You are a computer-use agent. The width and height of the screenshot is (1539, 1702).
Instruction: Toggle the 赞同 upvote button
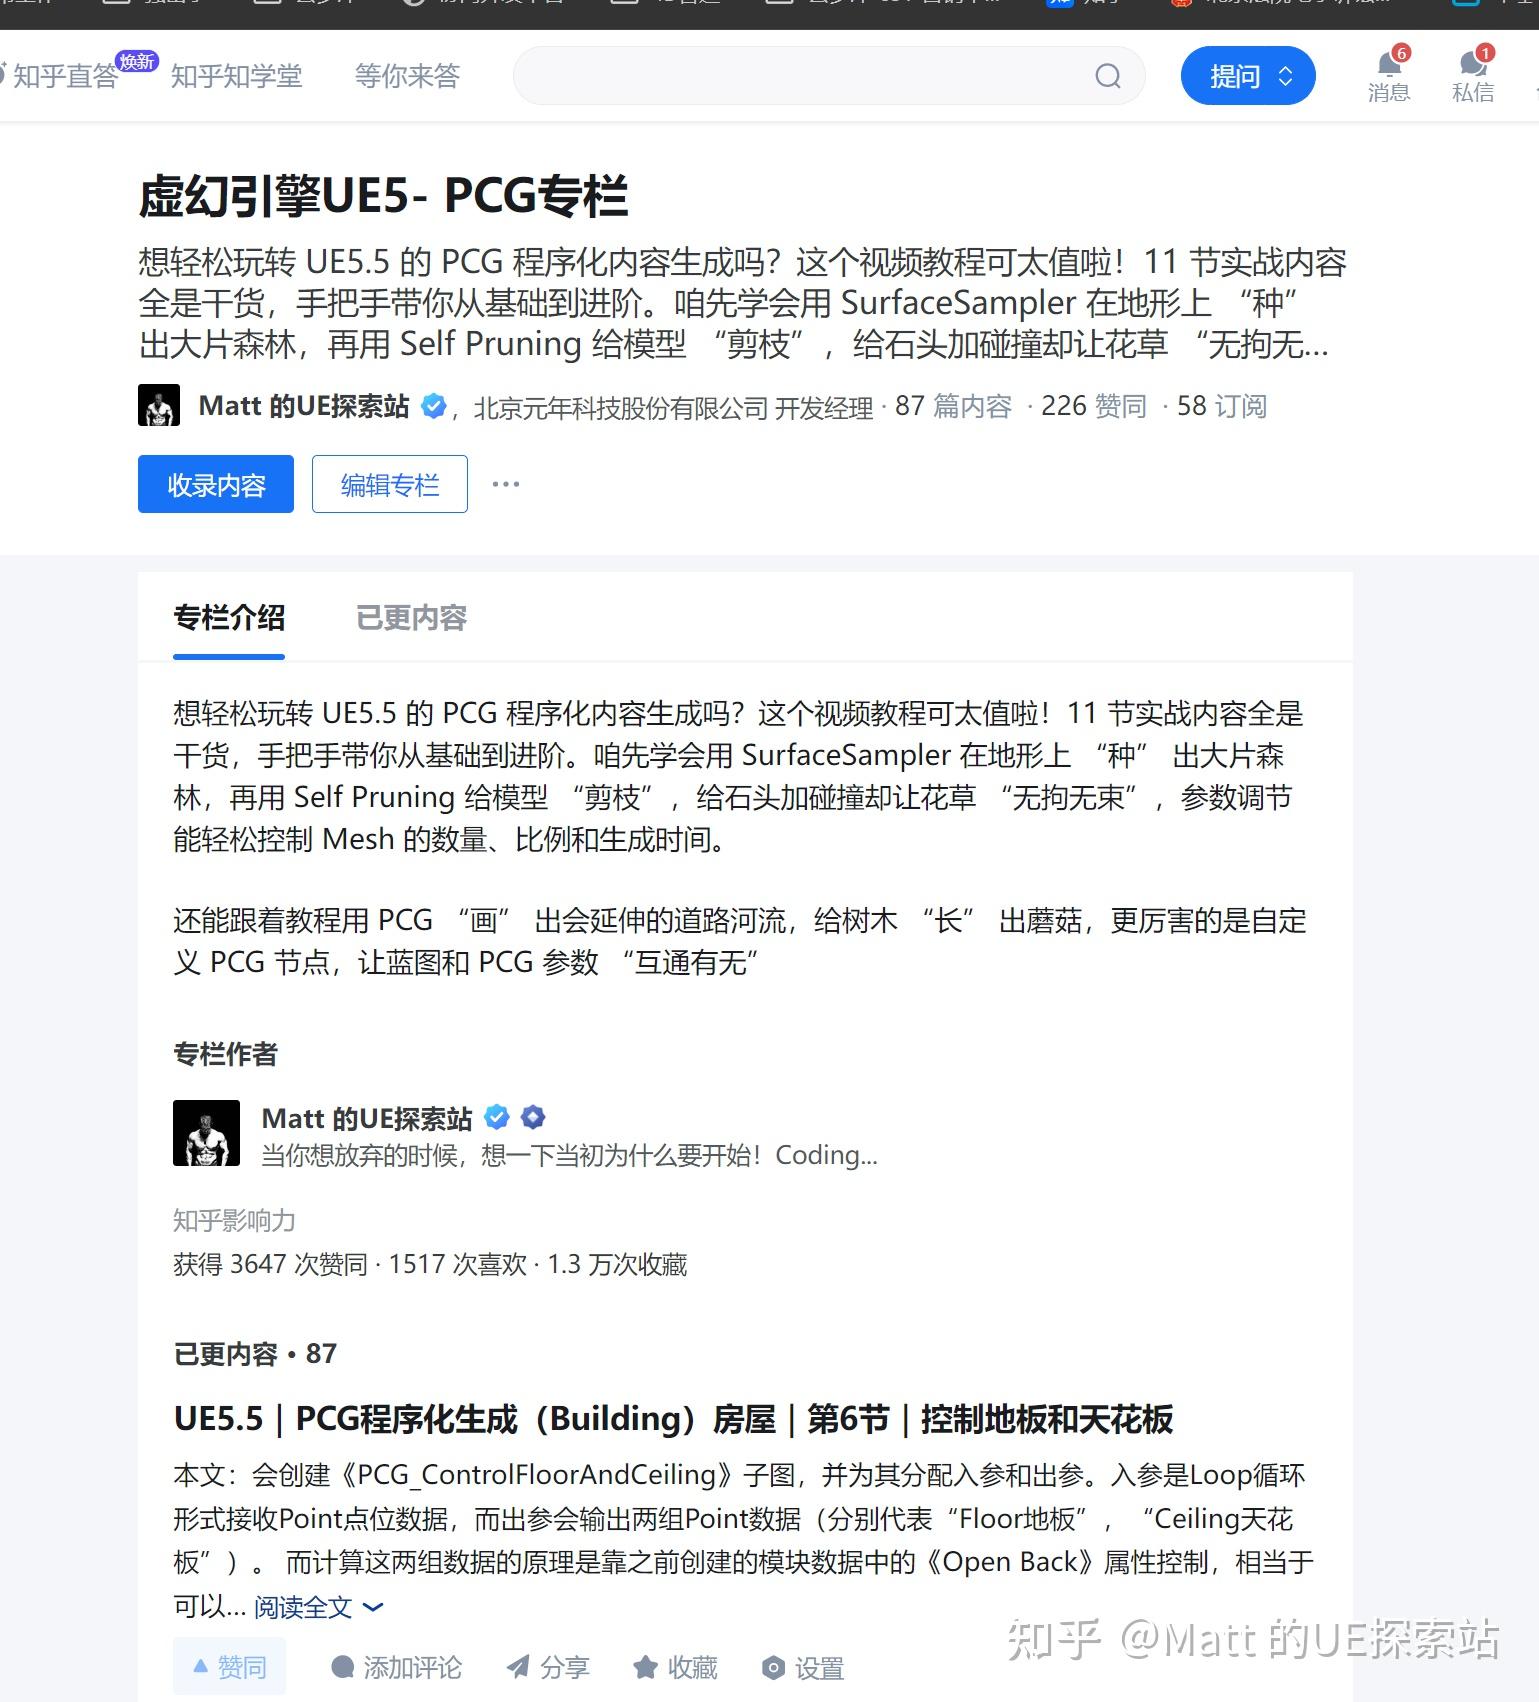230,1666
